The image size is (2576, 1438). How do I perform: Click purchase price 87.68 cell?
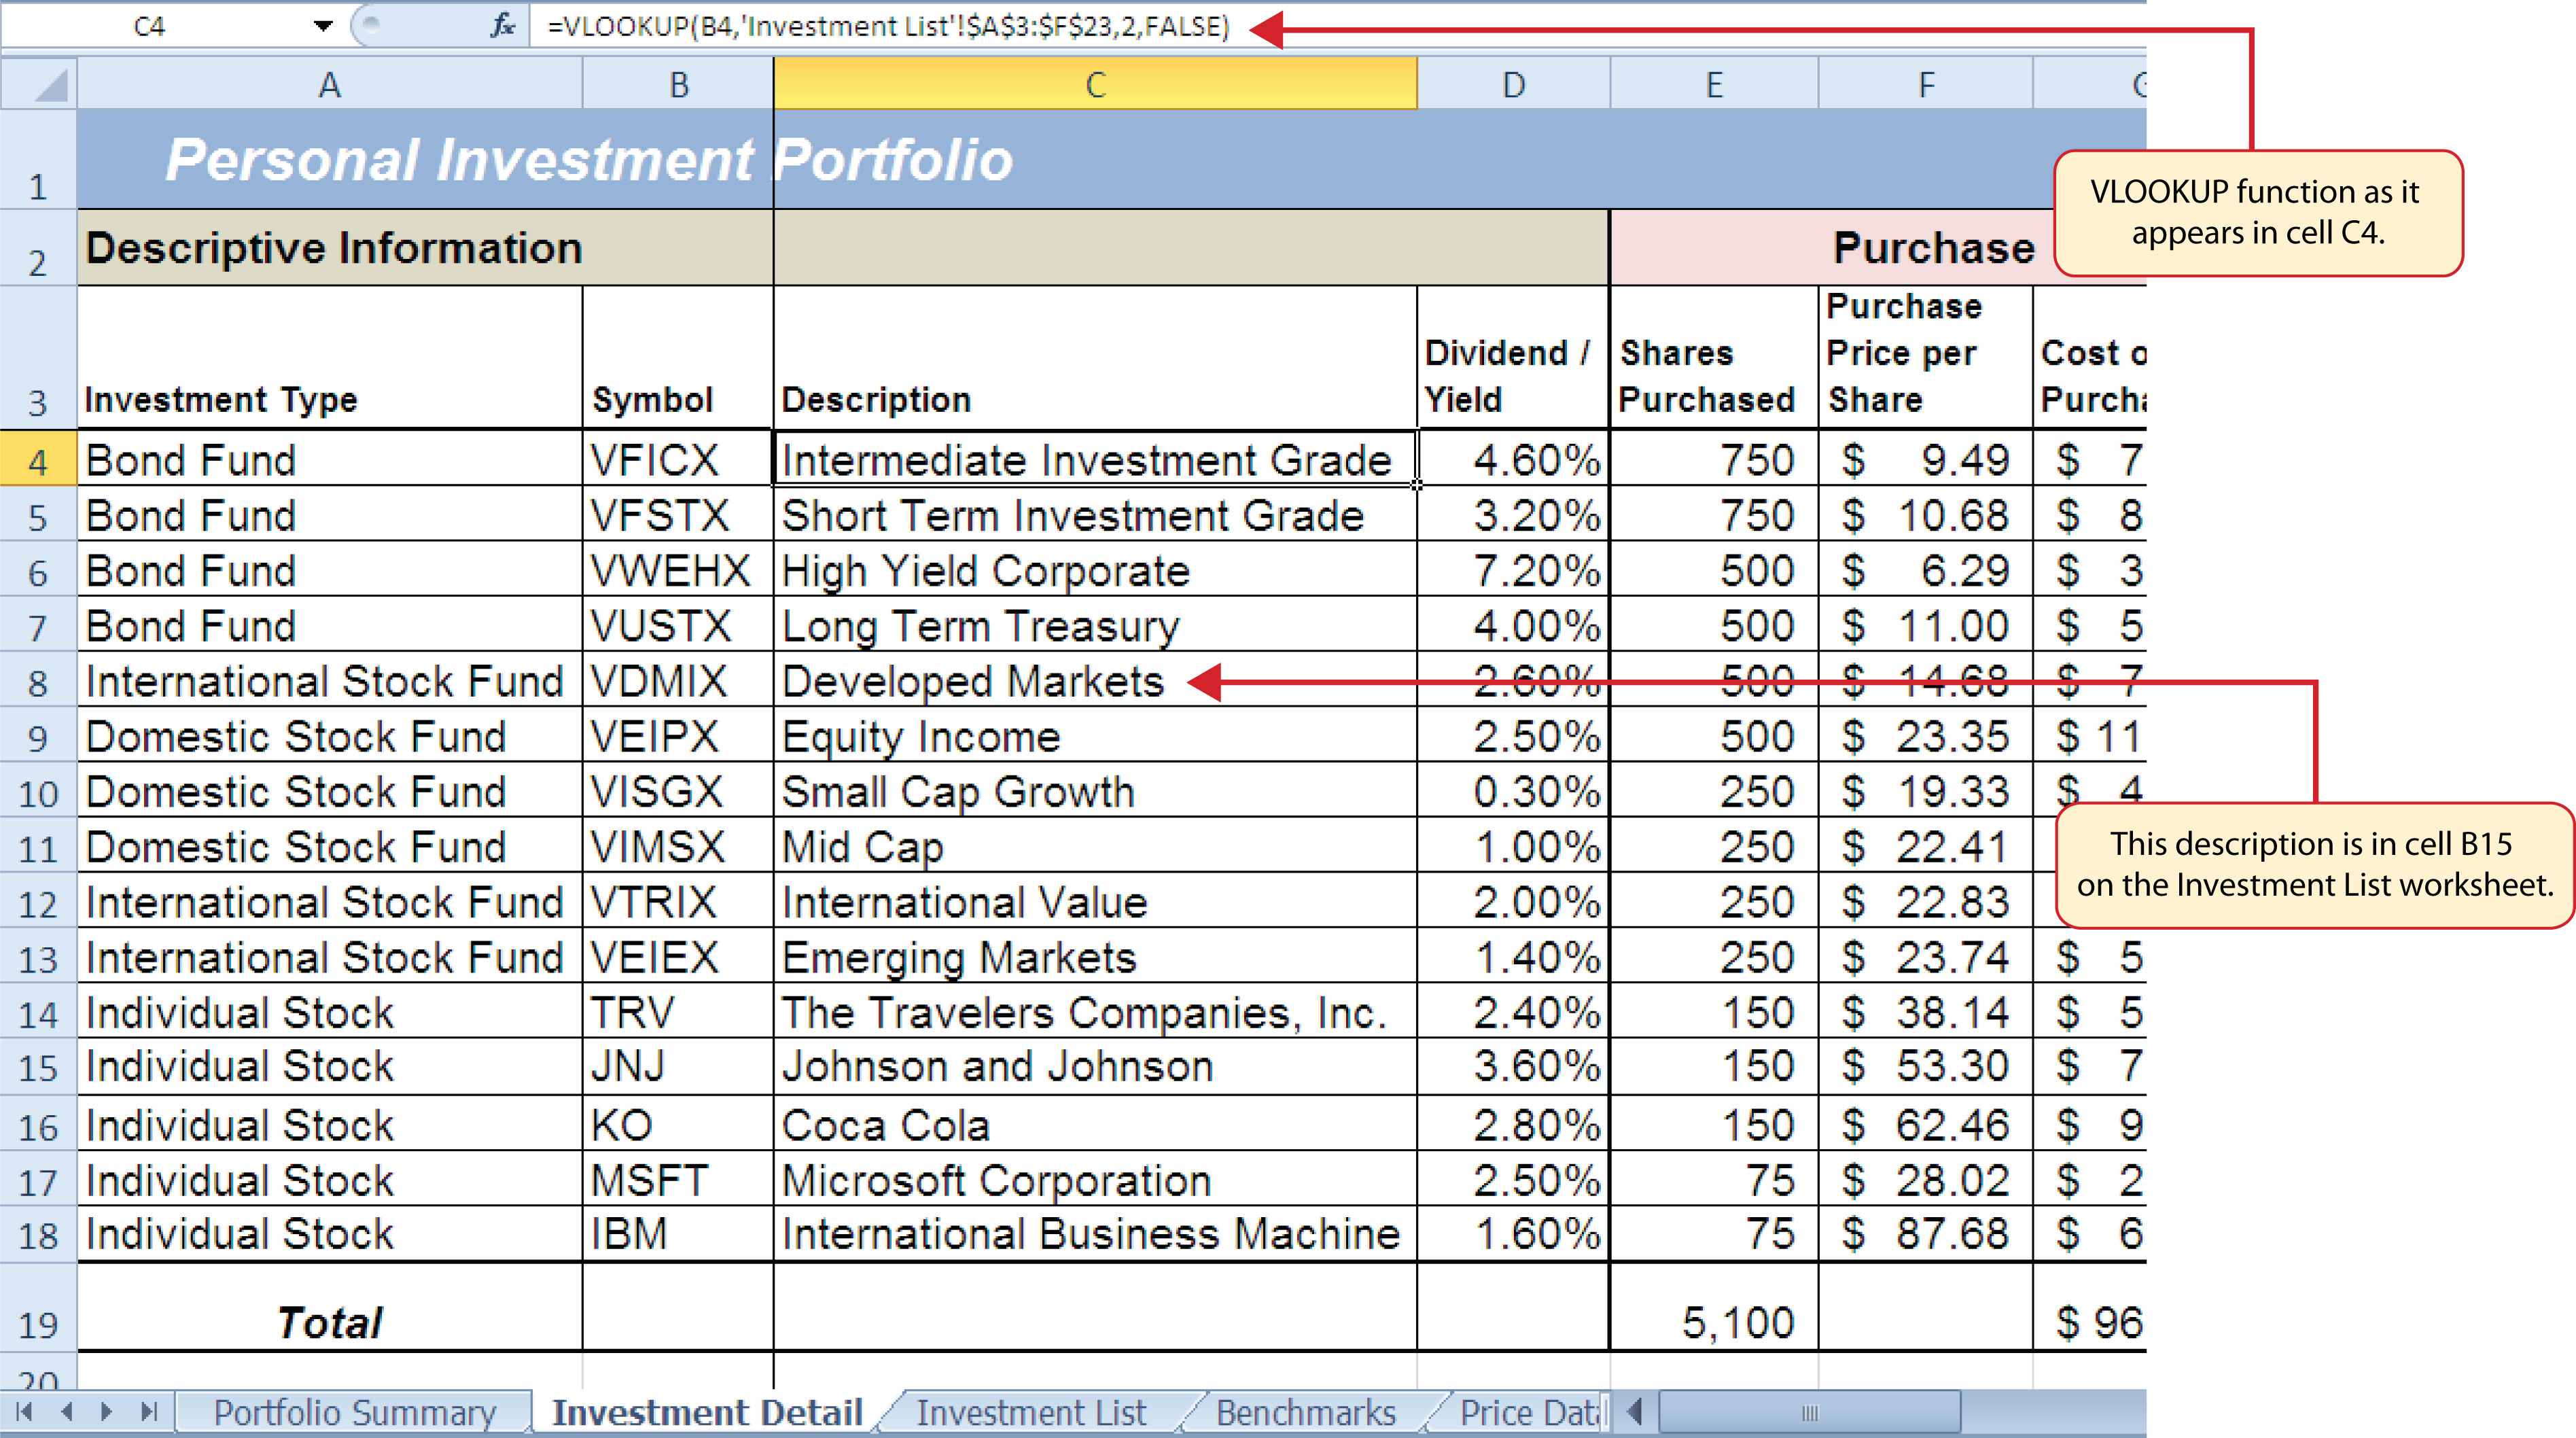click(1925, 1233)
